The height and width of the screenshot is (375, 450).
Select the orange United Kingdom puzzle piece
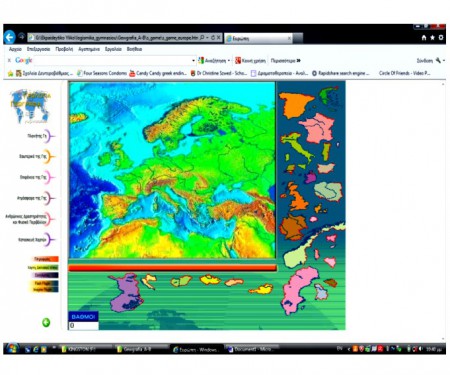coord(296,197)
